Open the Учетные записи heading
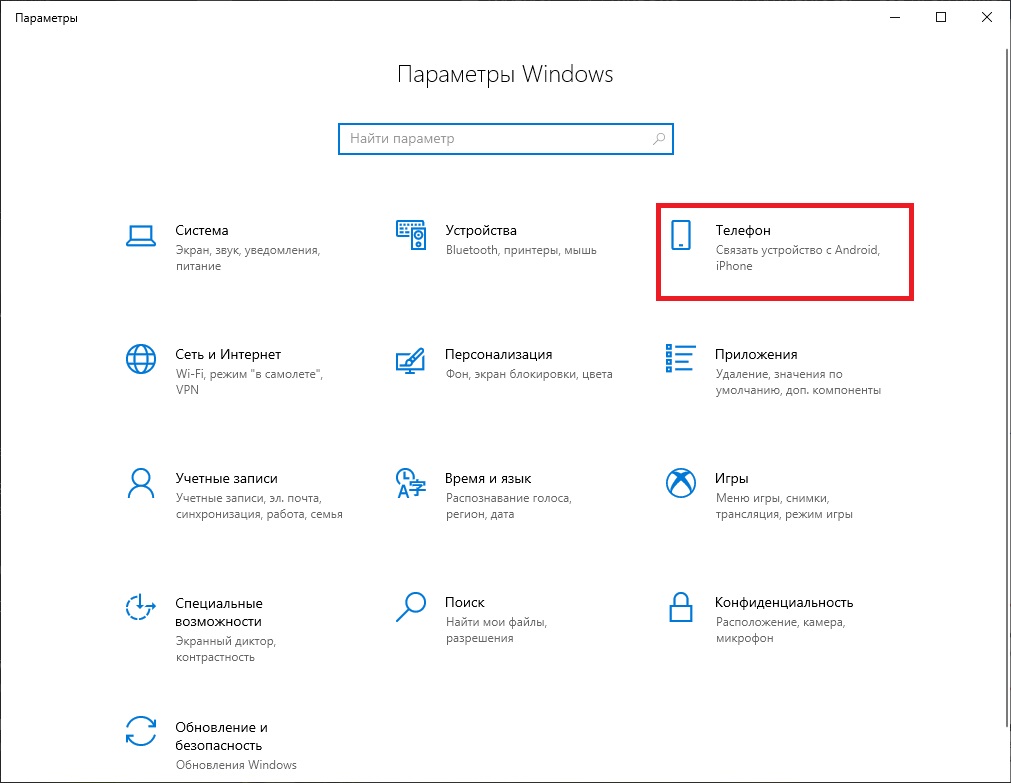 tap(226, 479)
